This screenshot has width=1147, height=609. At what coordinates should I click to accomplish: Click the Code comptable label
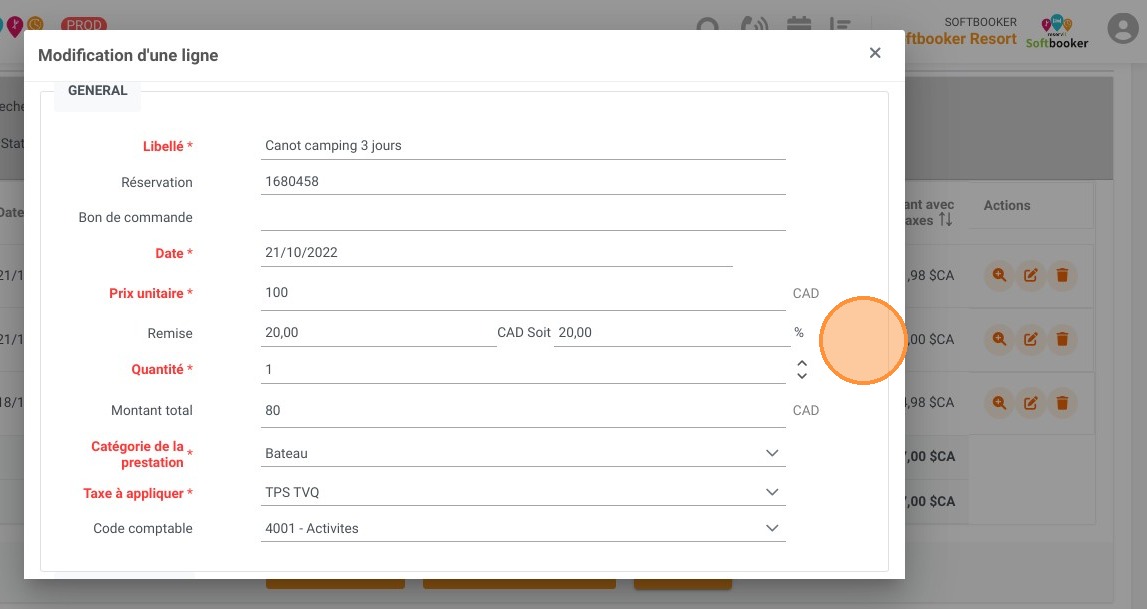click(143, 529)
